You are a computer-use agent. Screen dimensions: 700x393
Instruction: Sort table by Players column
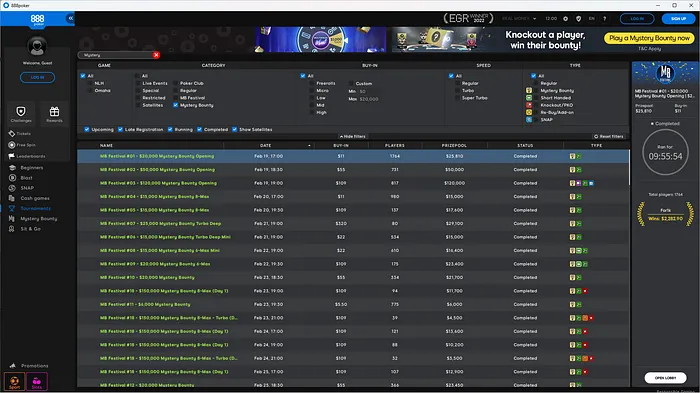395,146
